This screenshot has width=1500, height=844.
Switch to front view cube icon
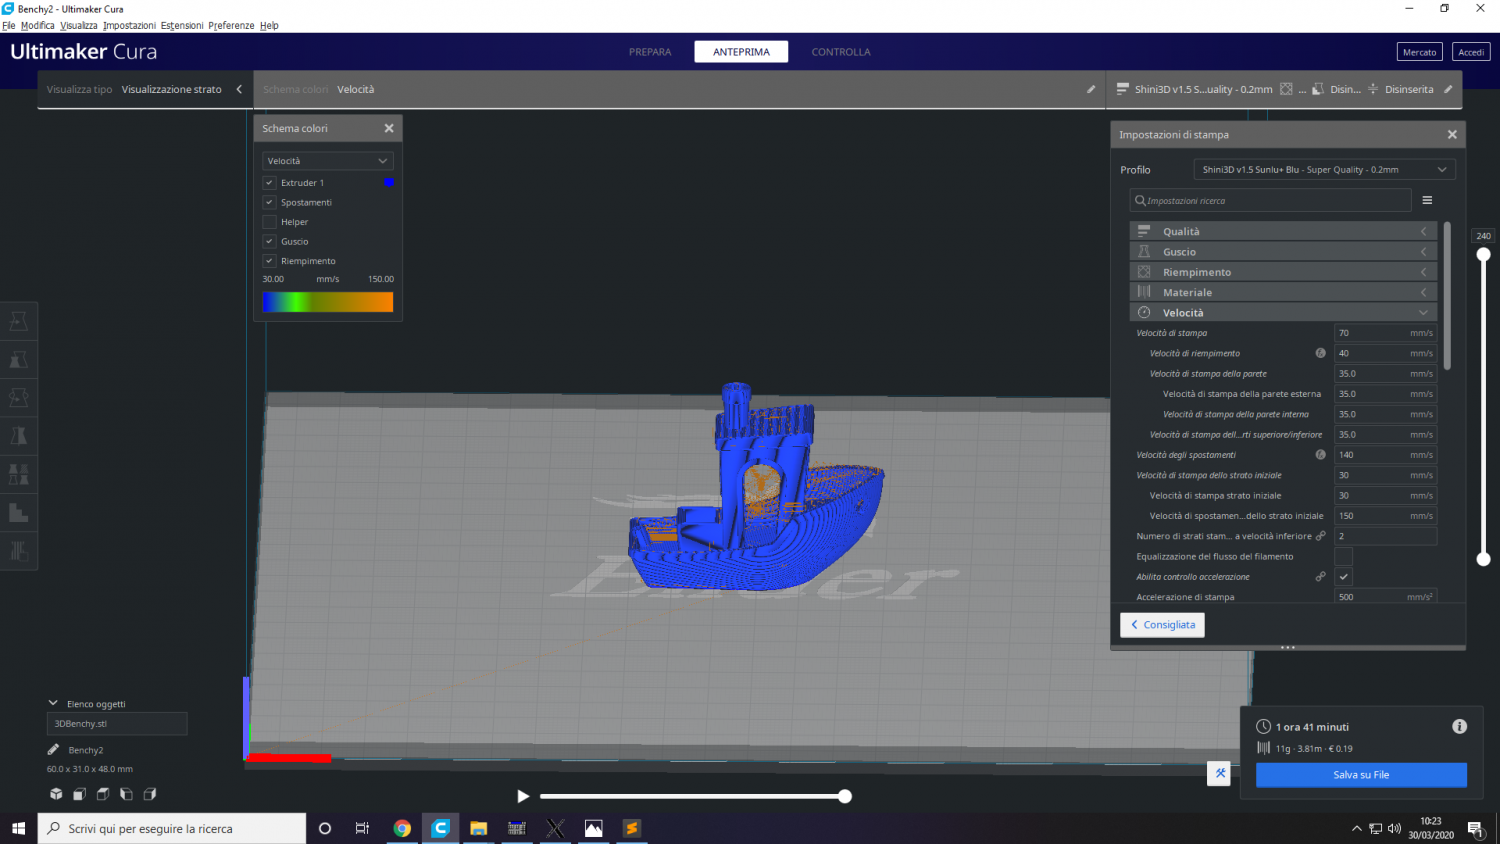coord(79,794)
